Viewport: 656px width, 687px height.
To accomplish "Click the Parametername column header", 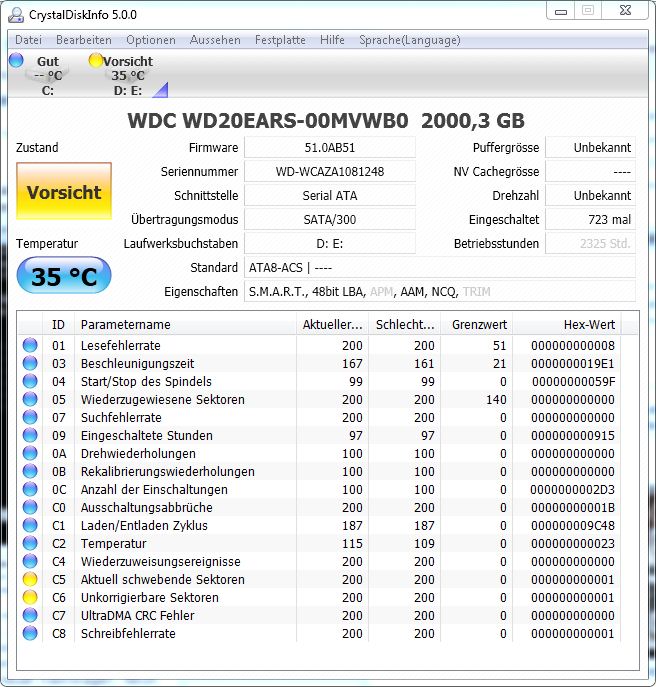I will coord(185,325).
